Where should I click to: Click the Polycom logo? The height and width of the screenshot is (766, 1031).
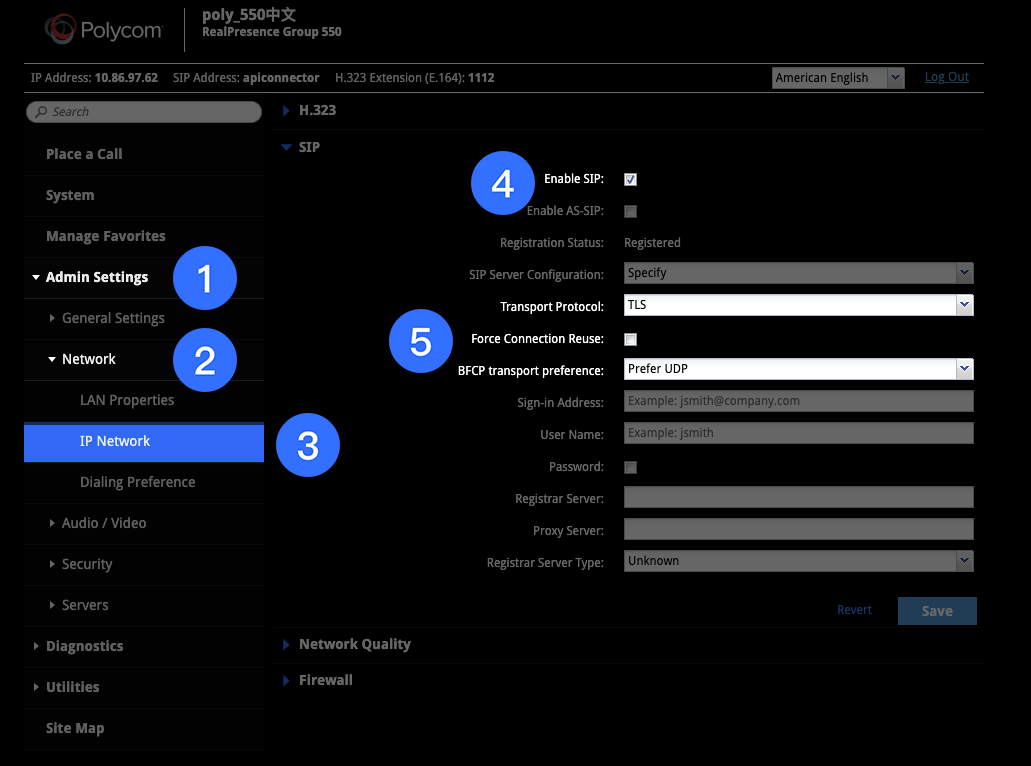[103, 30]
